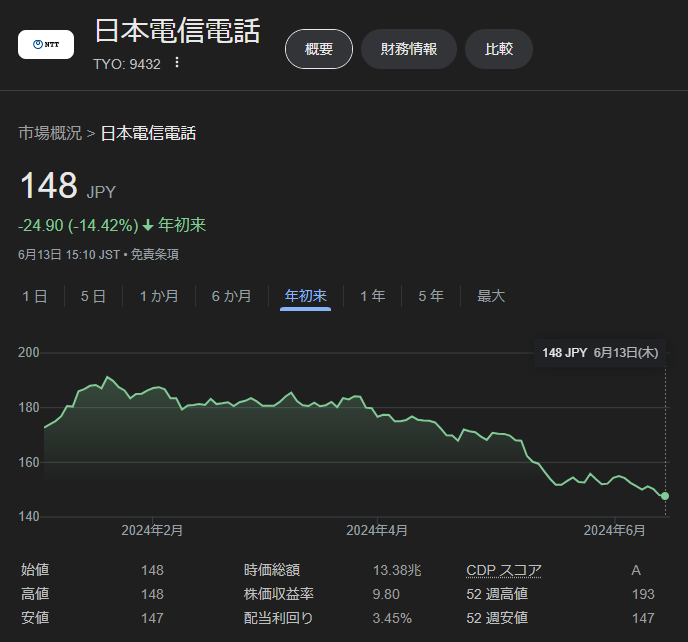Click the 株価収益率 value 9.80
Viewport: 688px width, 642px height.
[x=386, y=594]
